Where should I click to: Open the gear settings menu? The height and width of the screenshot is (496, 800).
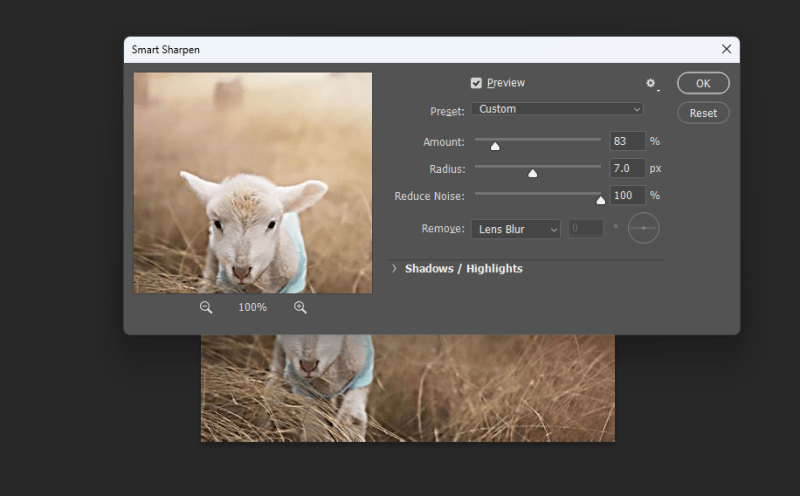point(651,84)
